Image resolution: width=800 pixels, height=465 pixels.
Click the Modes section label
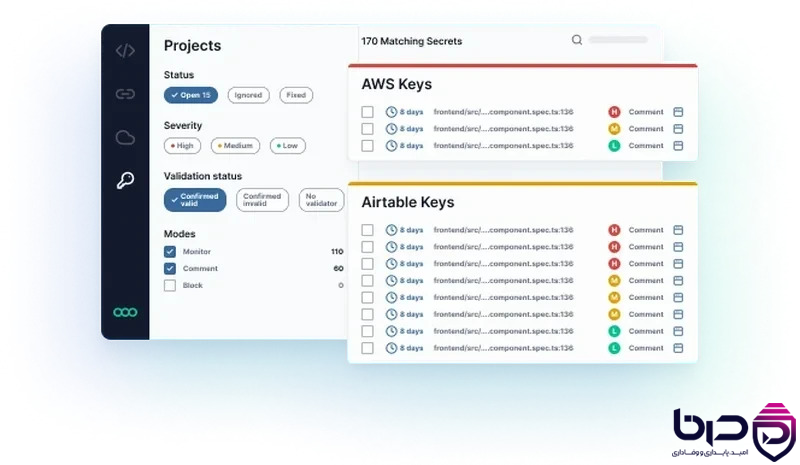179,234
